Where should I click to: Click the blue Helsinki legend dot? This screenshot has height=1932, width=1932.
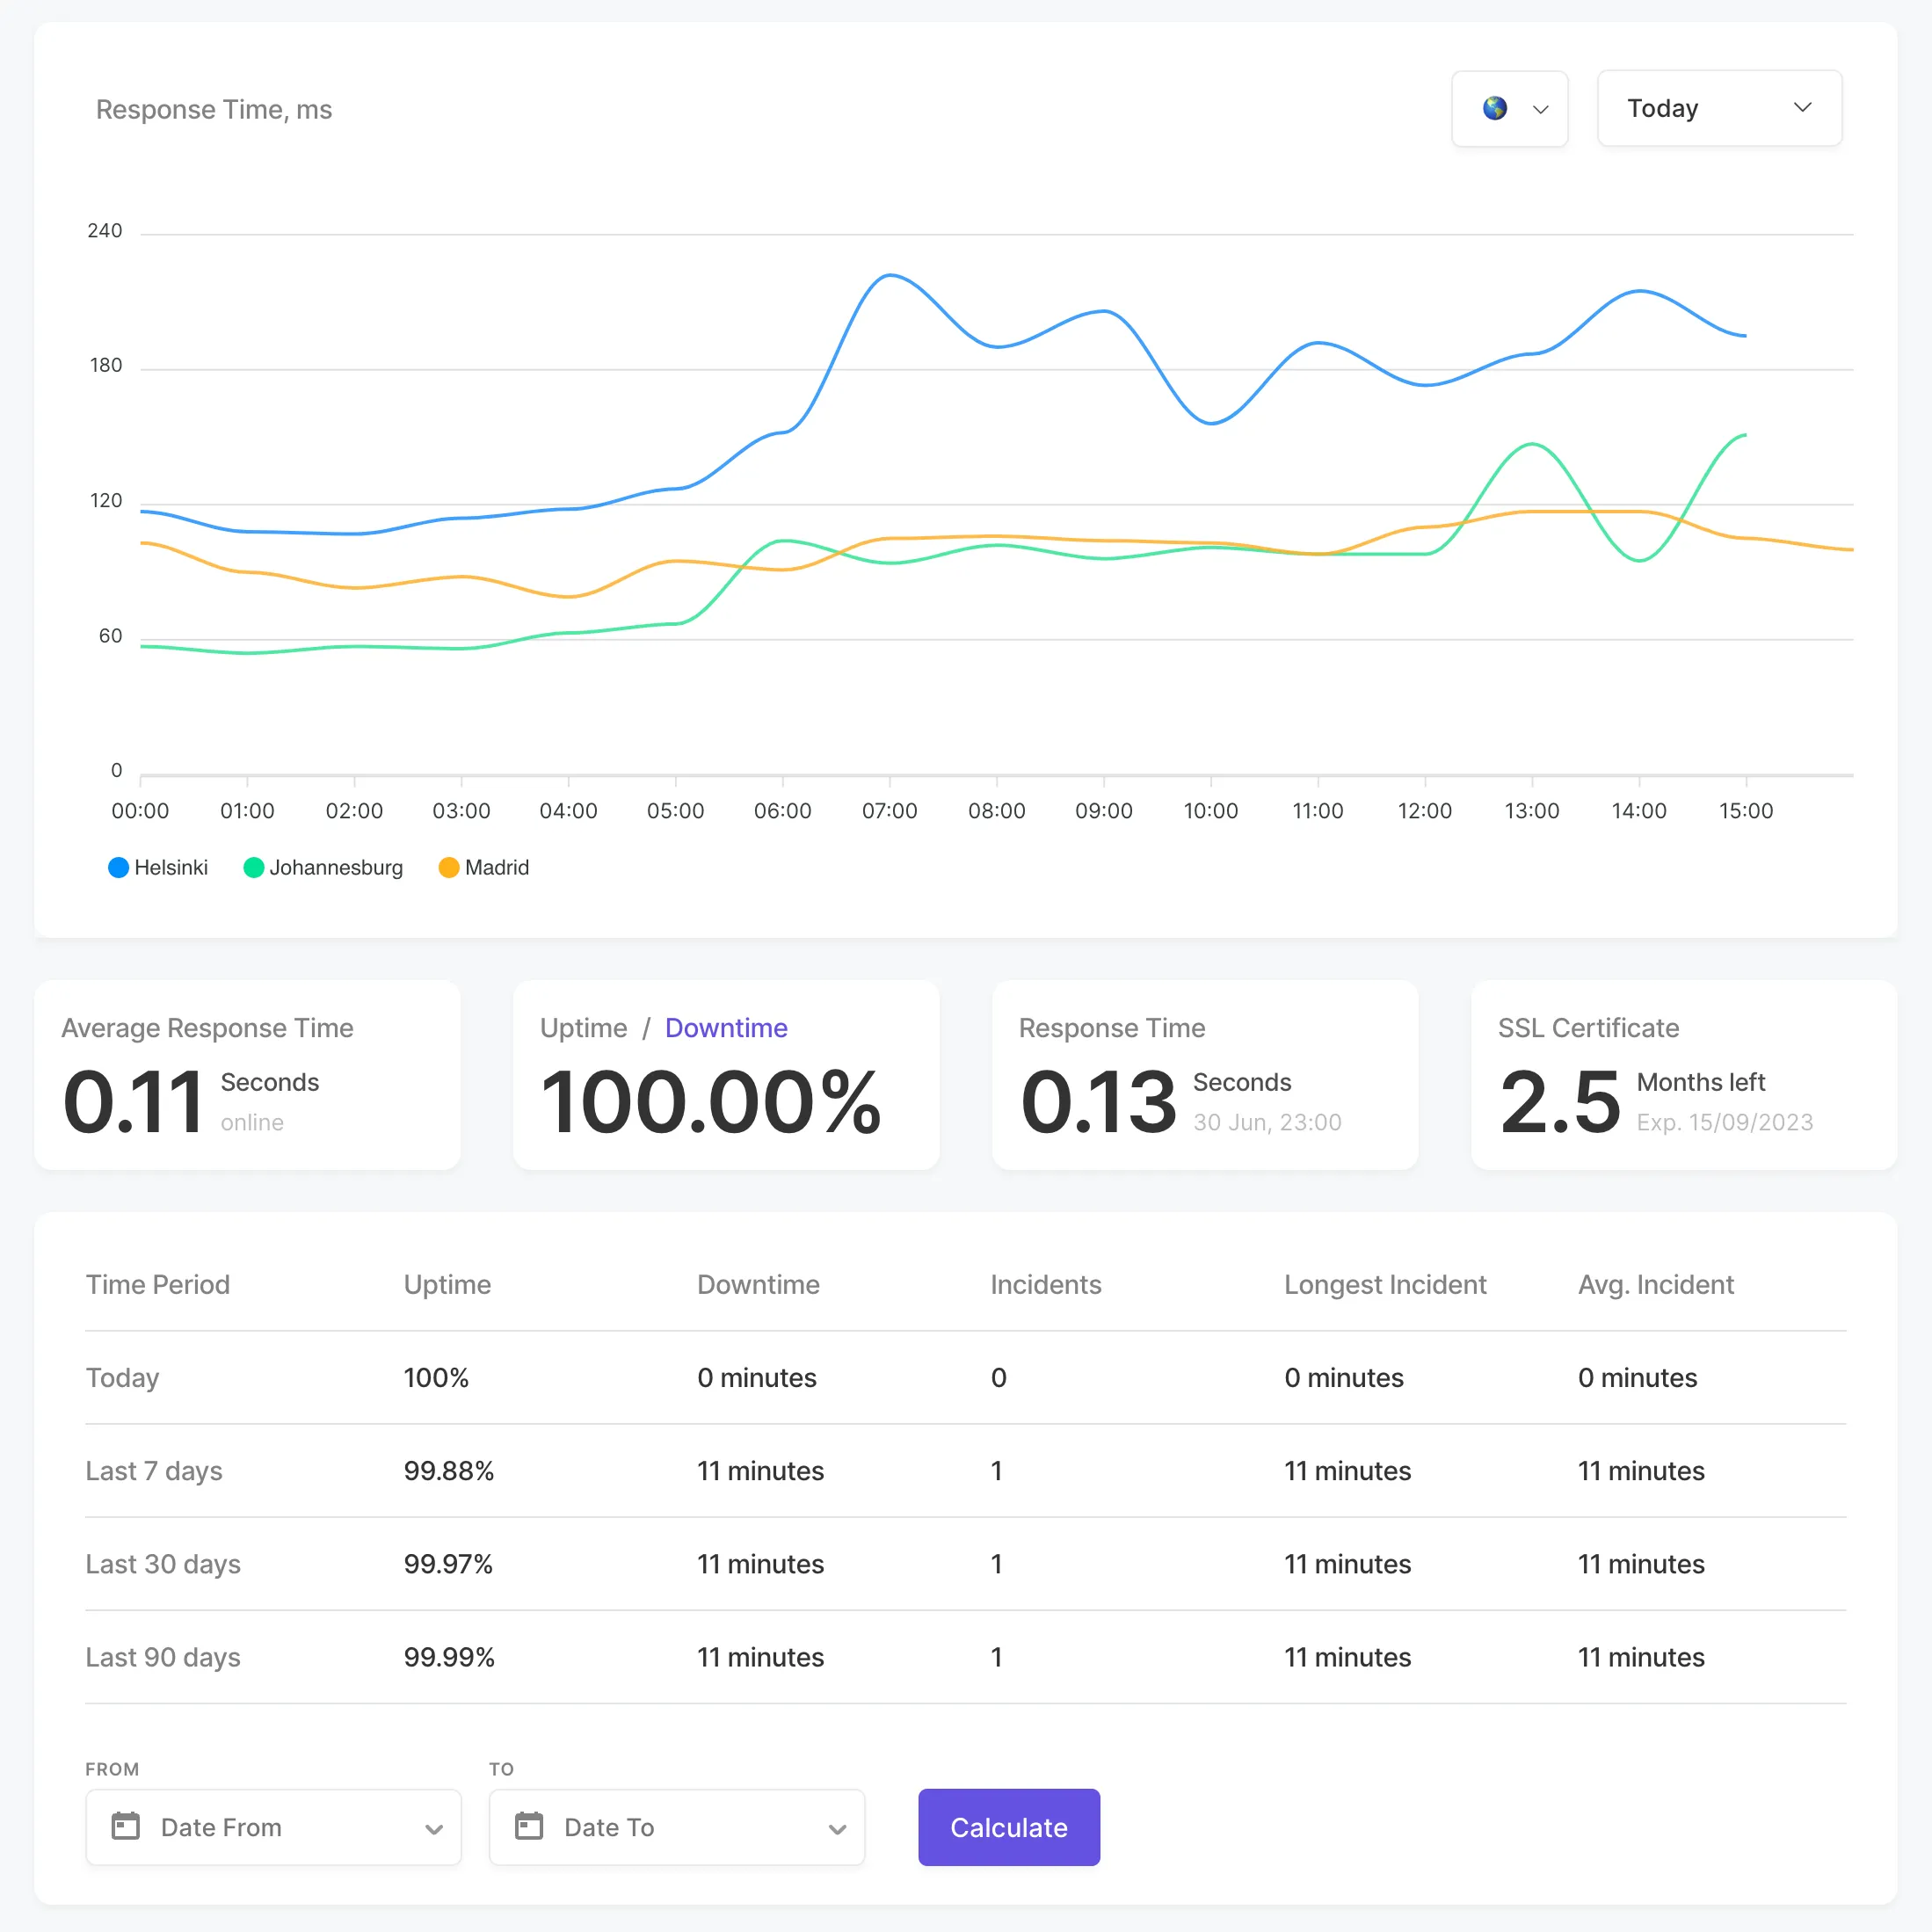click(118, 867)
